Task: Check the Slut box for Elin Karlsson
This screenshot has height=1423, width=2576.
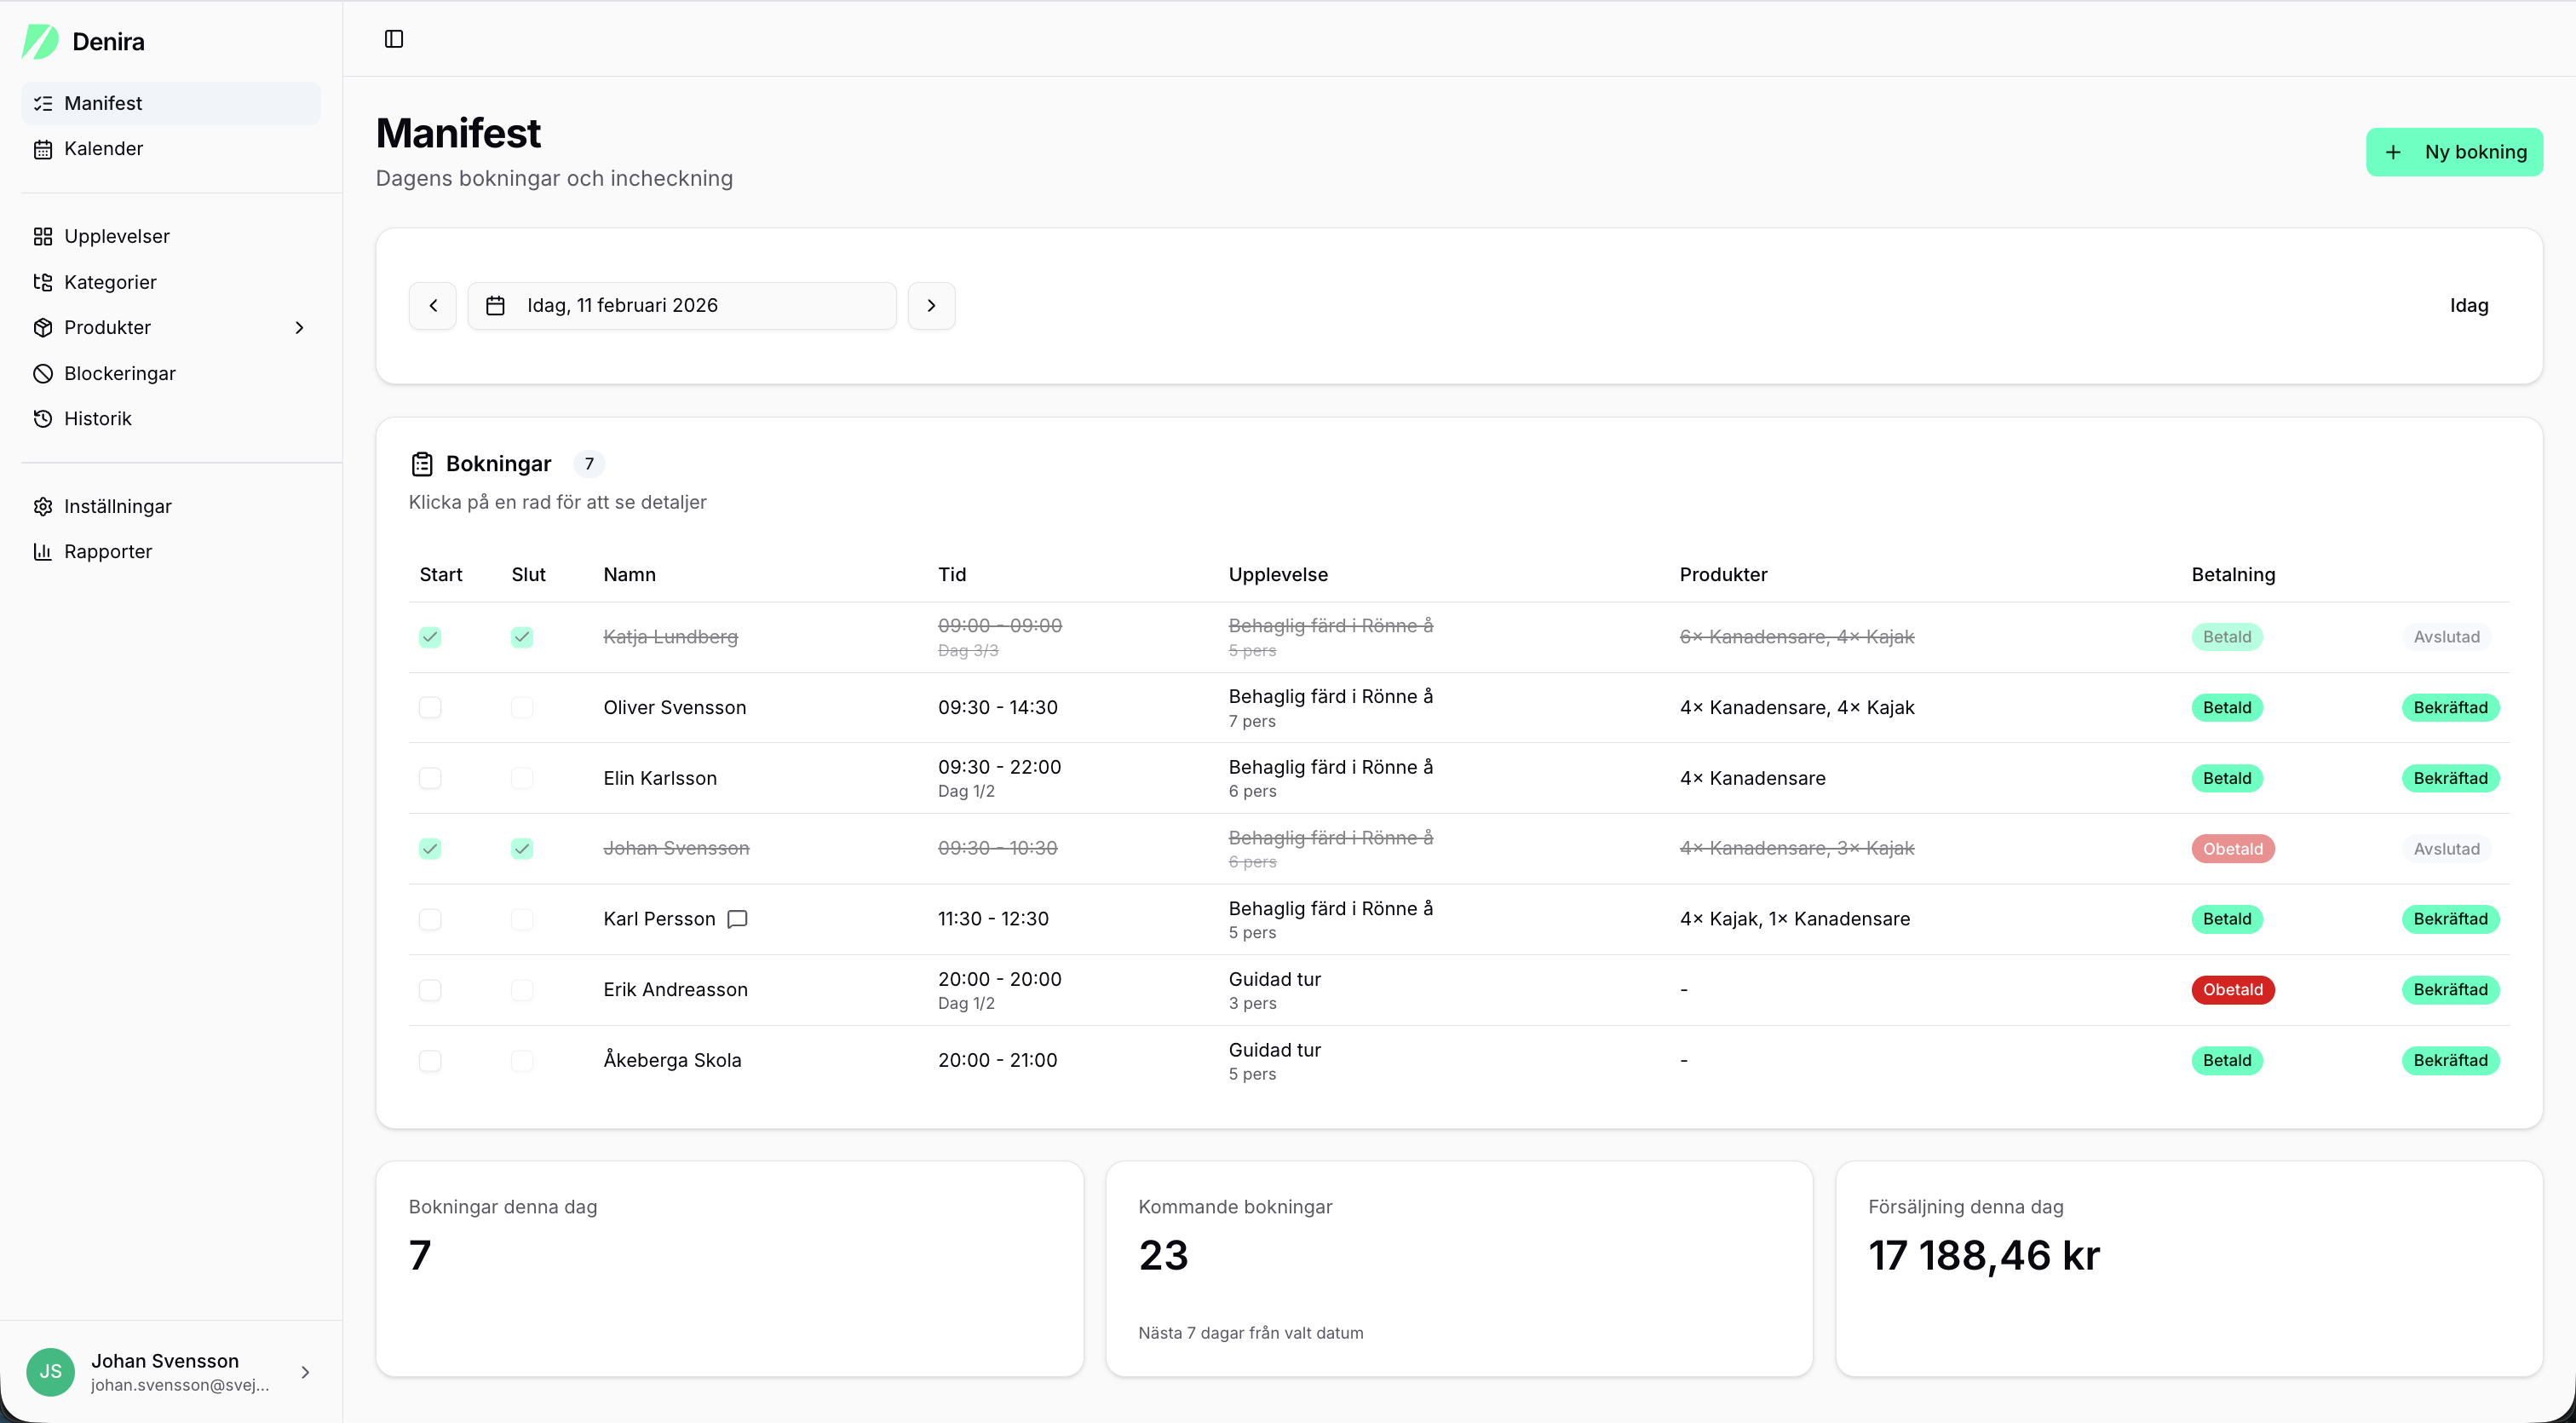Action: pos(522,778)
